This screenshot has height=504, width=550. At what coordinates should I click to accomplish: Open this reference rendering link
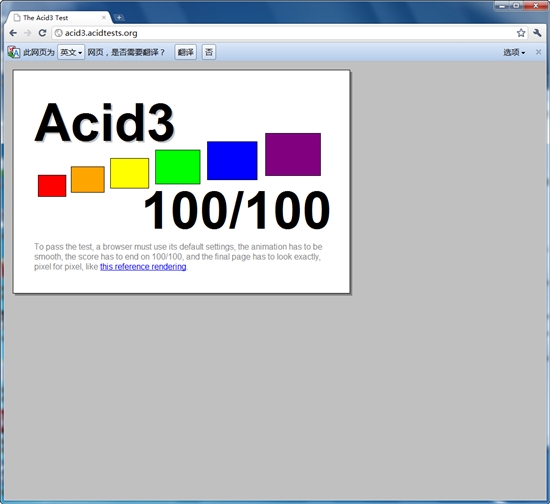pyautogui.click(x=143, y=267)
